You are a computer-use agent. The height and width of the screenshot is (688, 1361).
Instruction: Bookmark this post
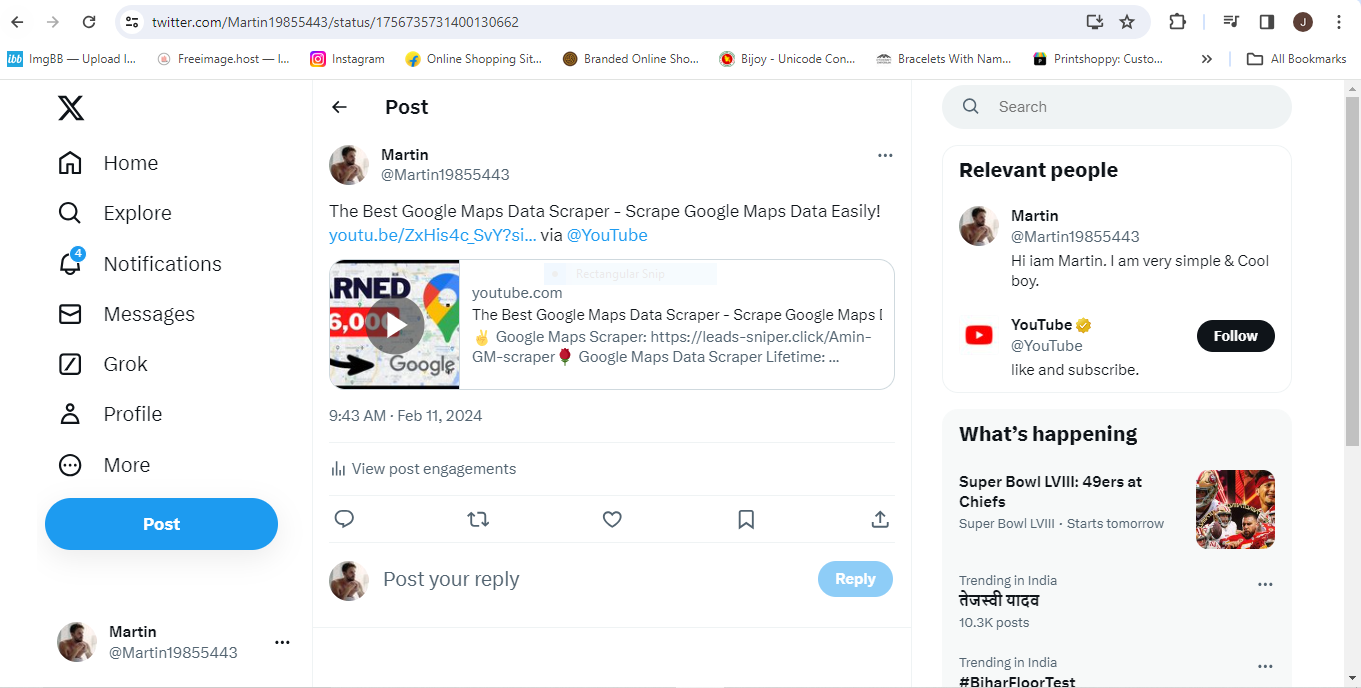pyautogui.click(x=746, y=519)
